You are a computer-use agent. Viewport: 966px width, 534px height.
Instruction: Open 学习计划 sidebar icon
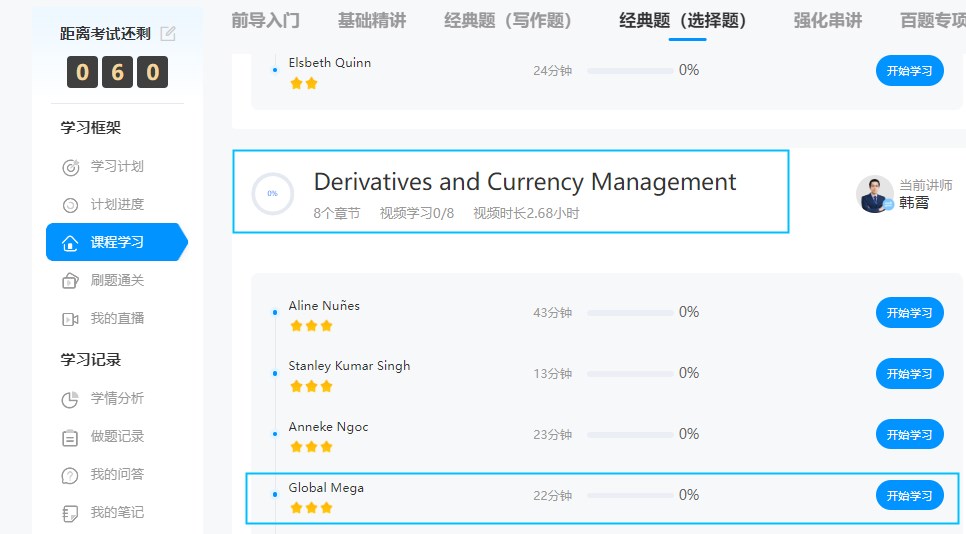(x=70, y=167)
